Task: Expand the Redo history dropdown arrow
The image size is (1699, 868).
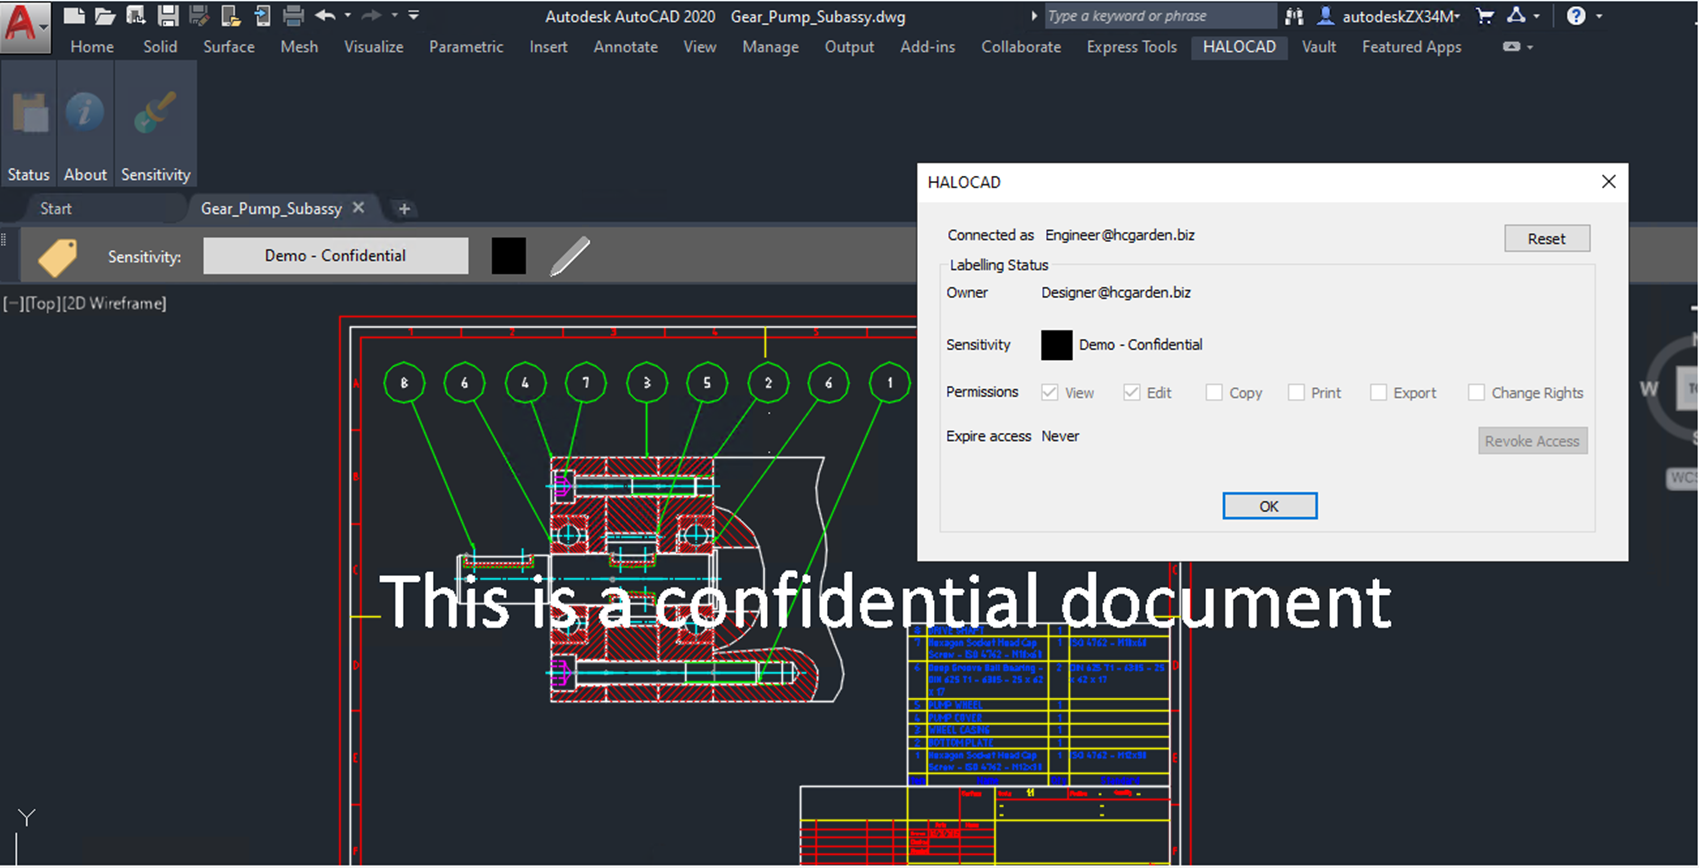Action: click(x=394, y=15)
